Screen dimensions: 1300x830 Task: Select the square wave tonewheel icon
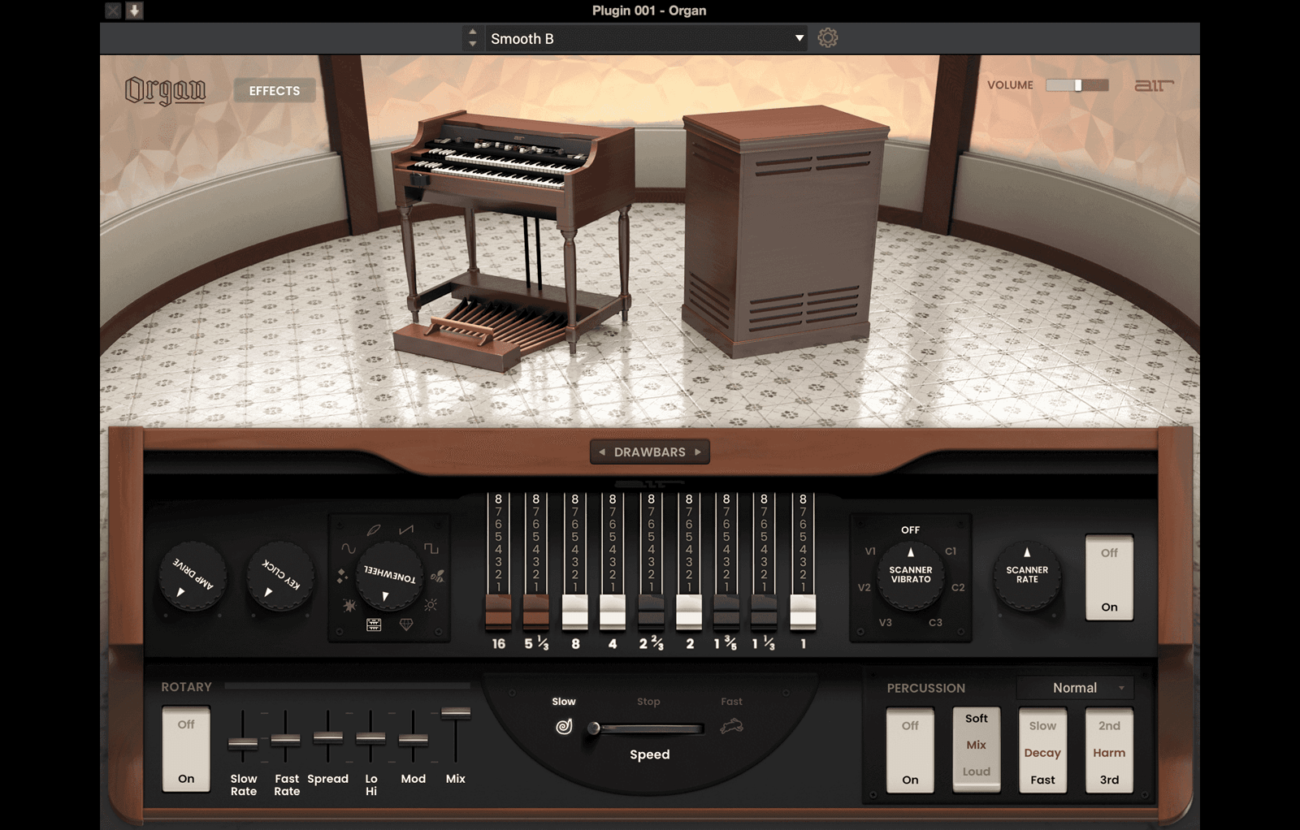431,548
